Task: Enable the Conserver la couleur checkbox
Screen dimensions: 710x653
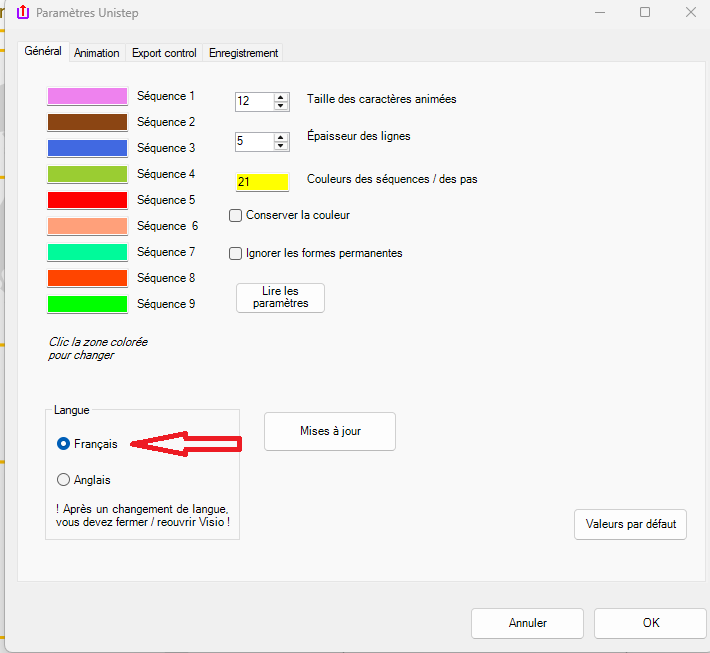Action: coord(236,215)
